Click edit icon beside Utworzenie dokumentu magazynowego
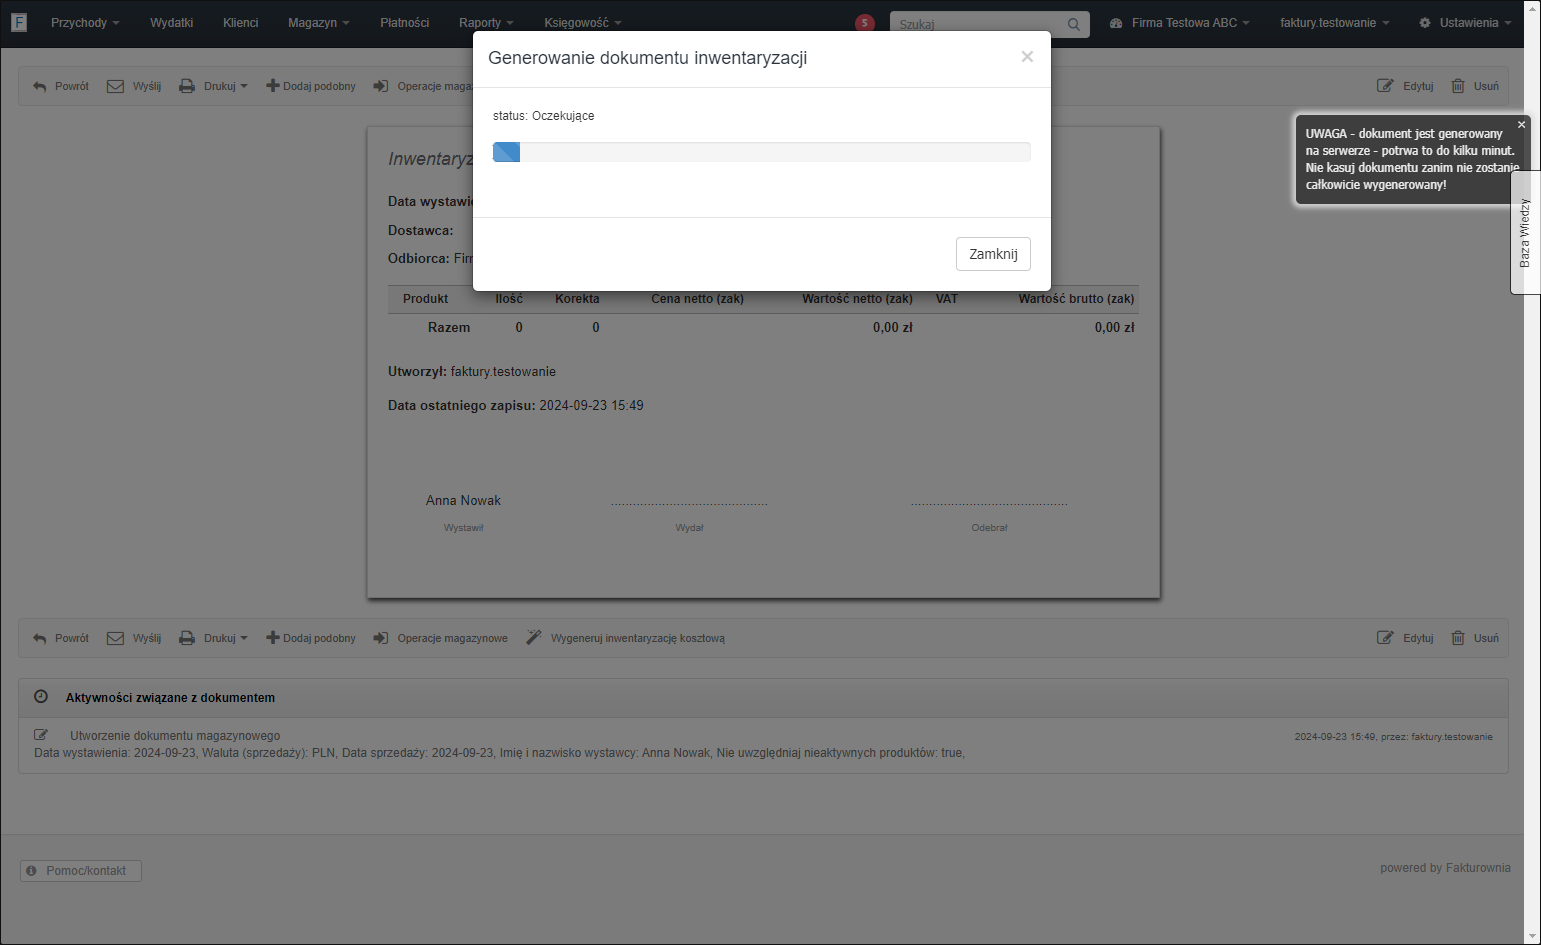Screen dimensions: 1541x945 41,735
